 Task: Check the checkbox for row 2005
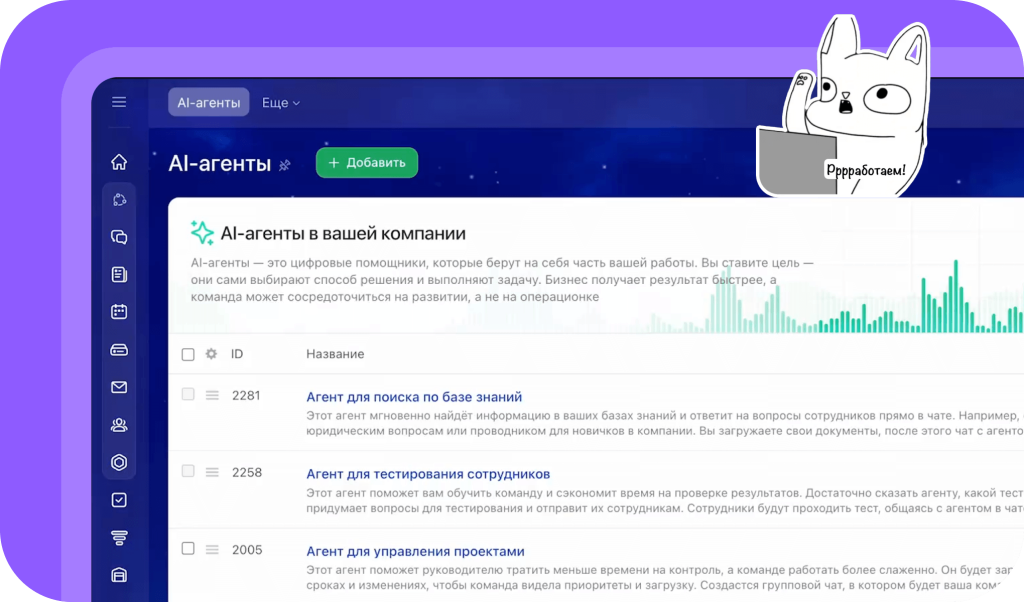pos(188,549)
